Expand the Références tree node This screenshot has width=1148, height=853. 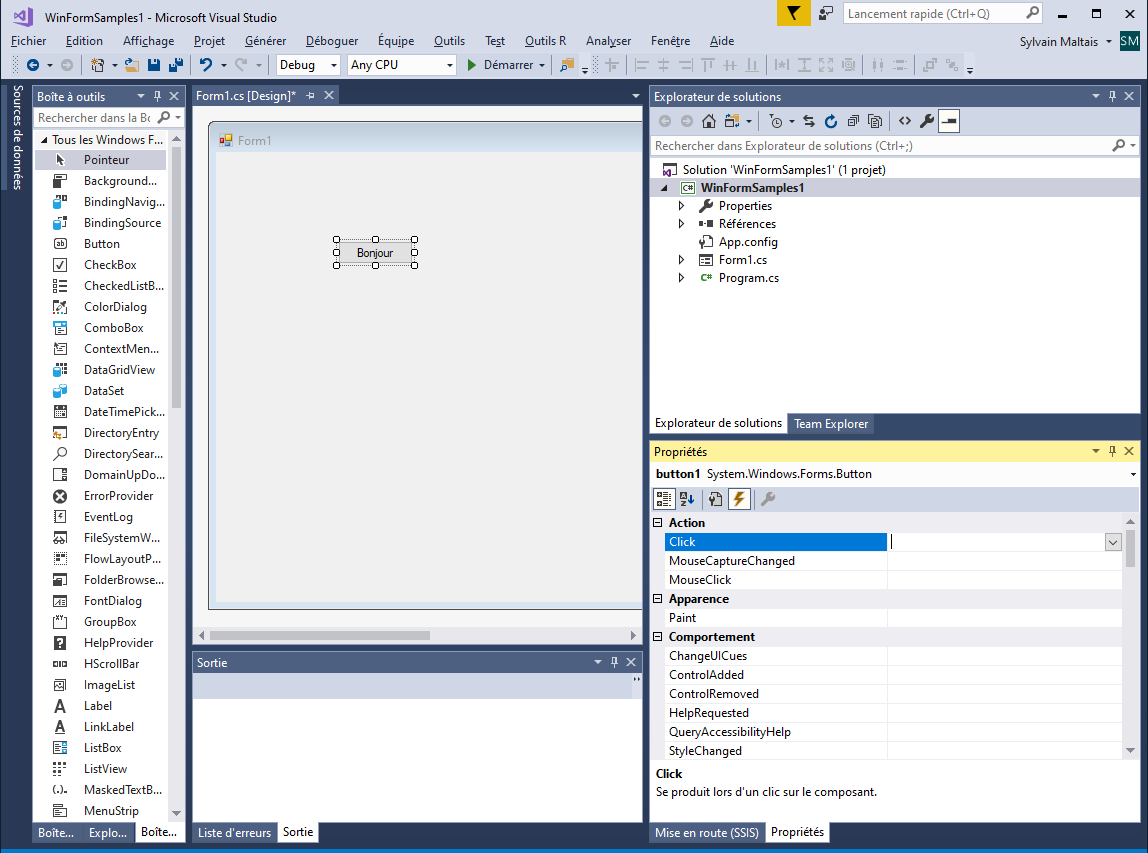(x=681, y=223)
